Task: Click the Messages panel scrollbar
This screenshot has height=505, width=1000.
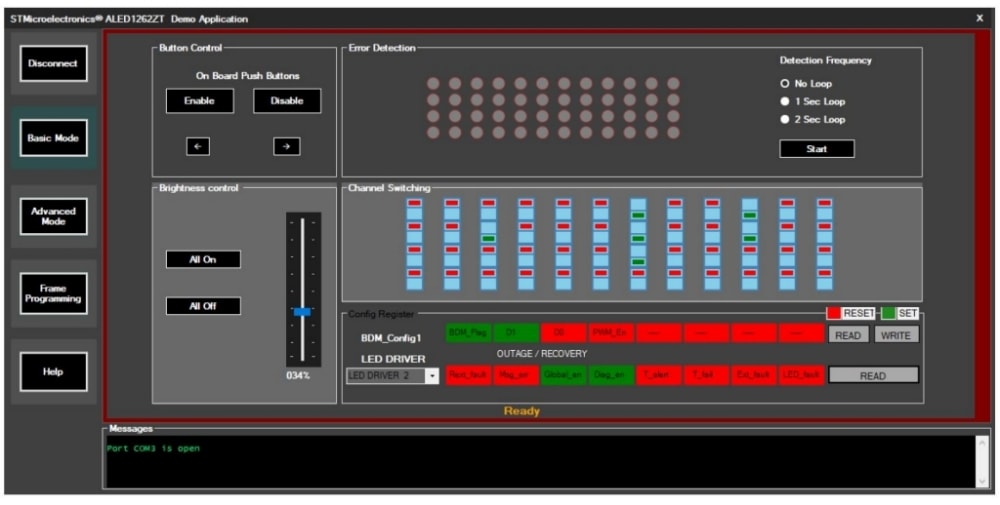Action: click(x=982, y=461)
